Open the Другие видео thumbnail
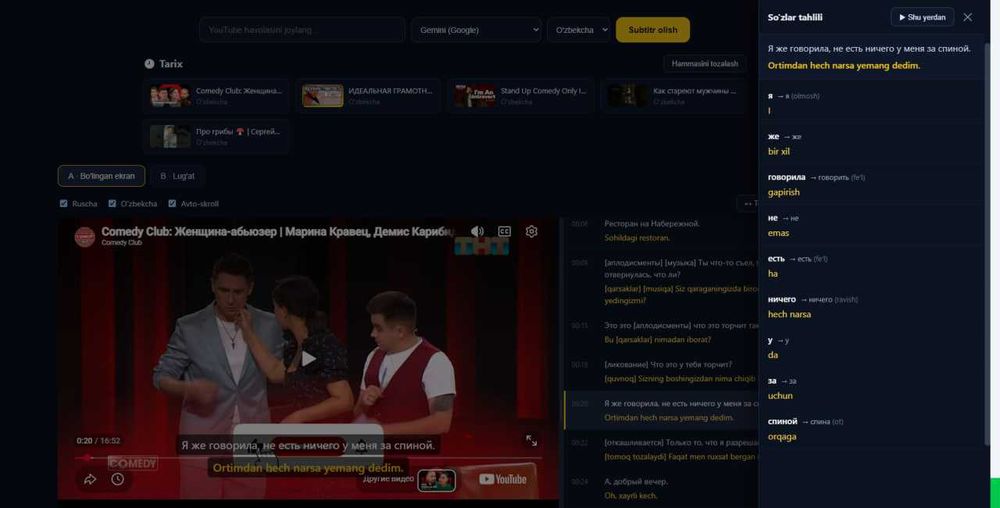 [436, 481]
